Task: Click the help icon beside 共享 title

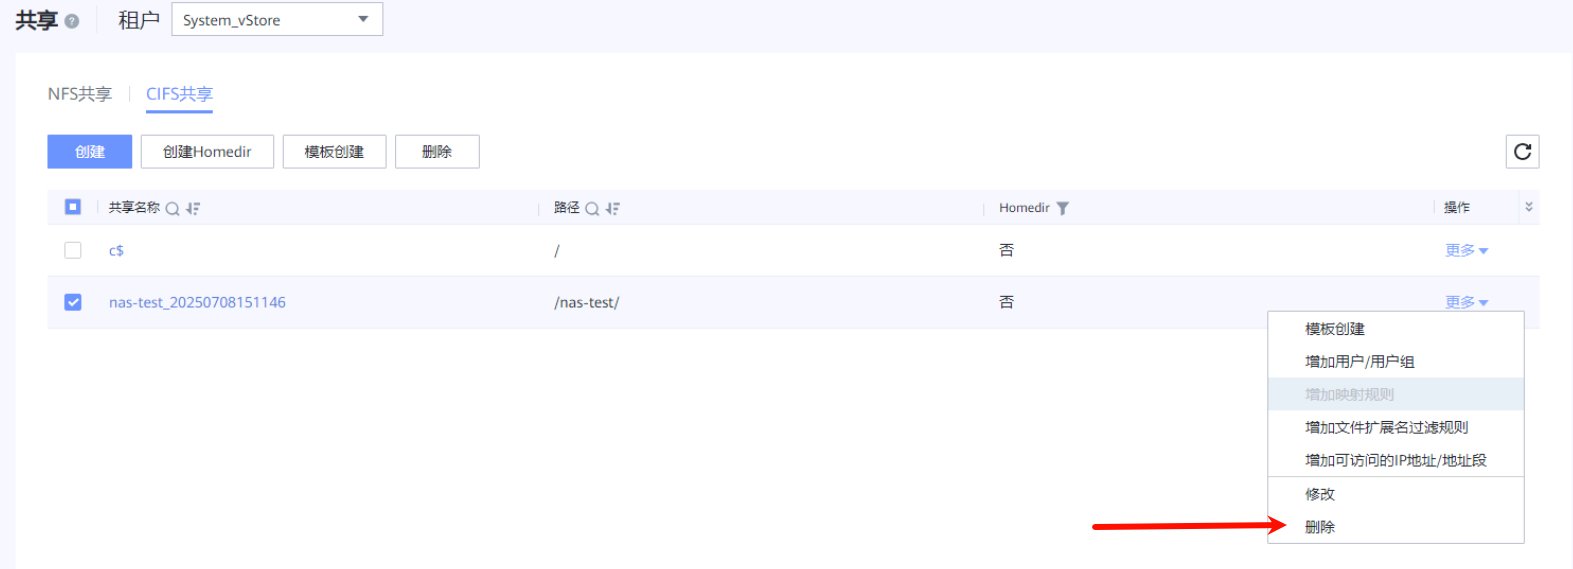Action: point(72,21)
